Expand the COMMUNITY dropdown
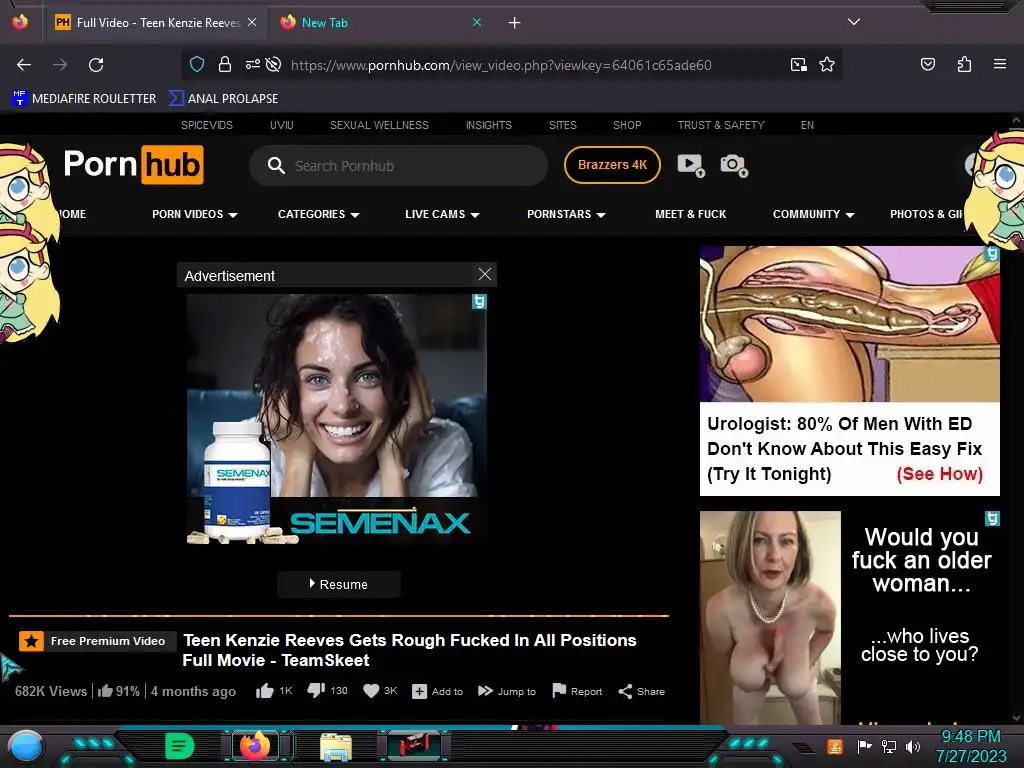Screen dimensions: 1024x768 [814, 214]
